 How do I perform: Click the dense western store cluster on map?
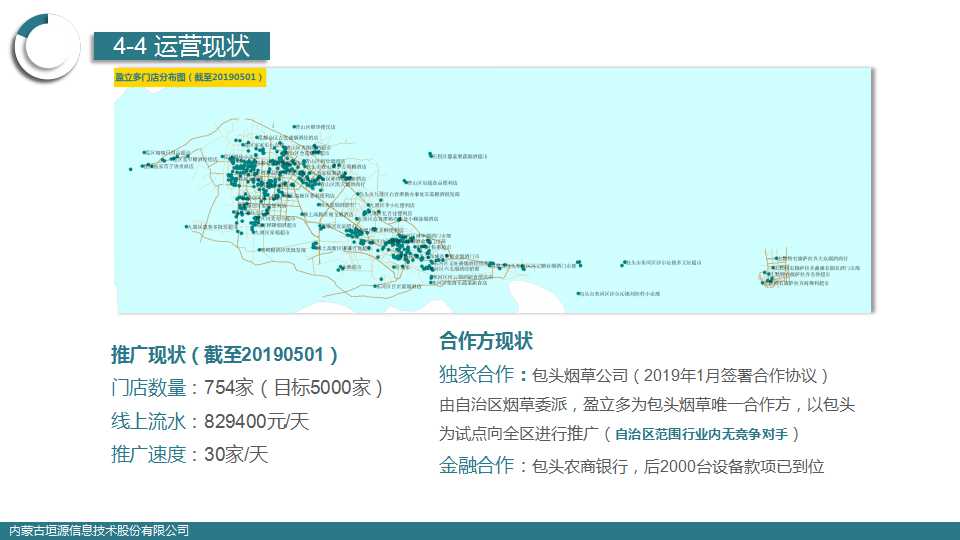270,180
